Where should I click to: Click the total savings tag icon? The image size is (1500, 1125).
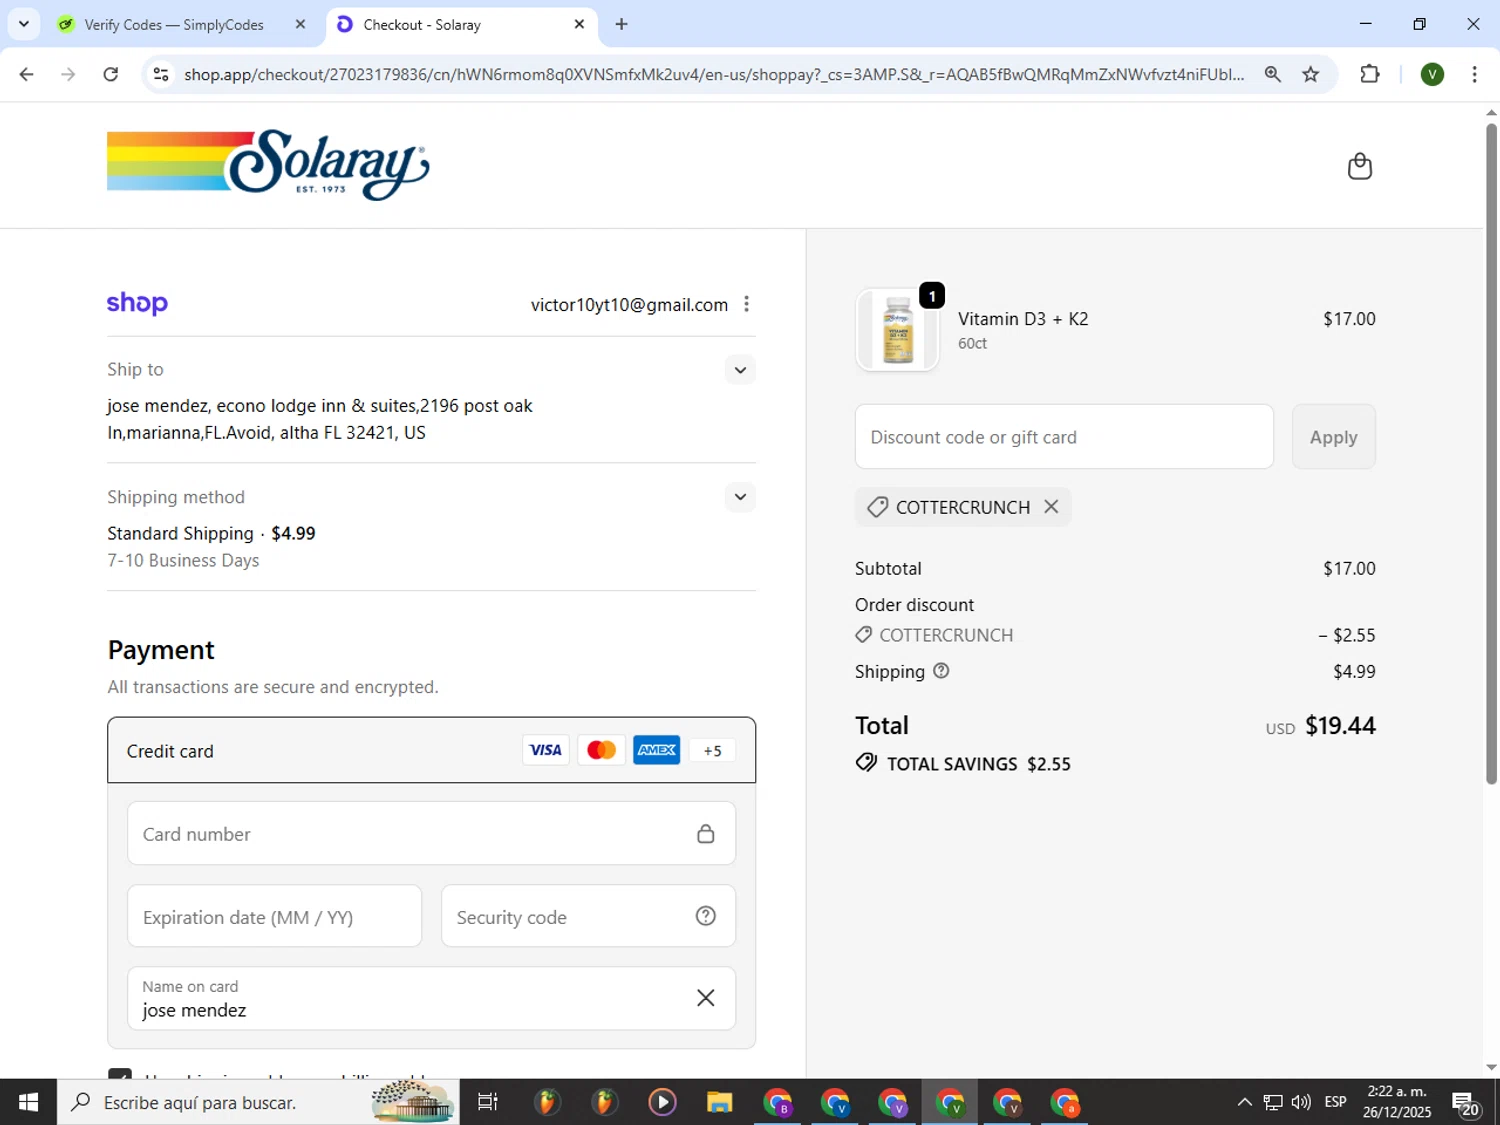coord(866,763)
